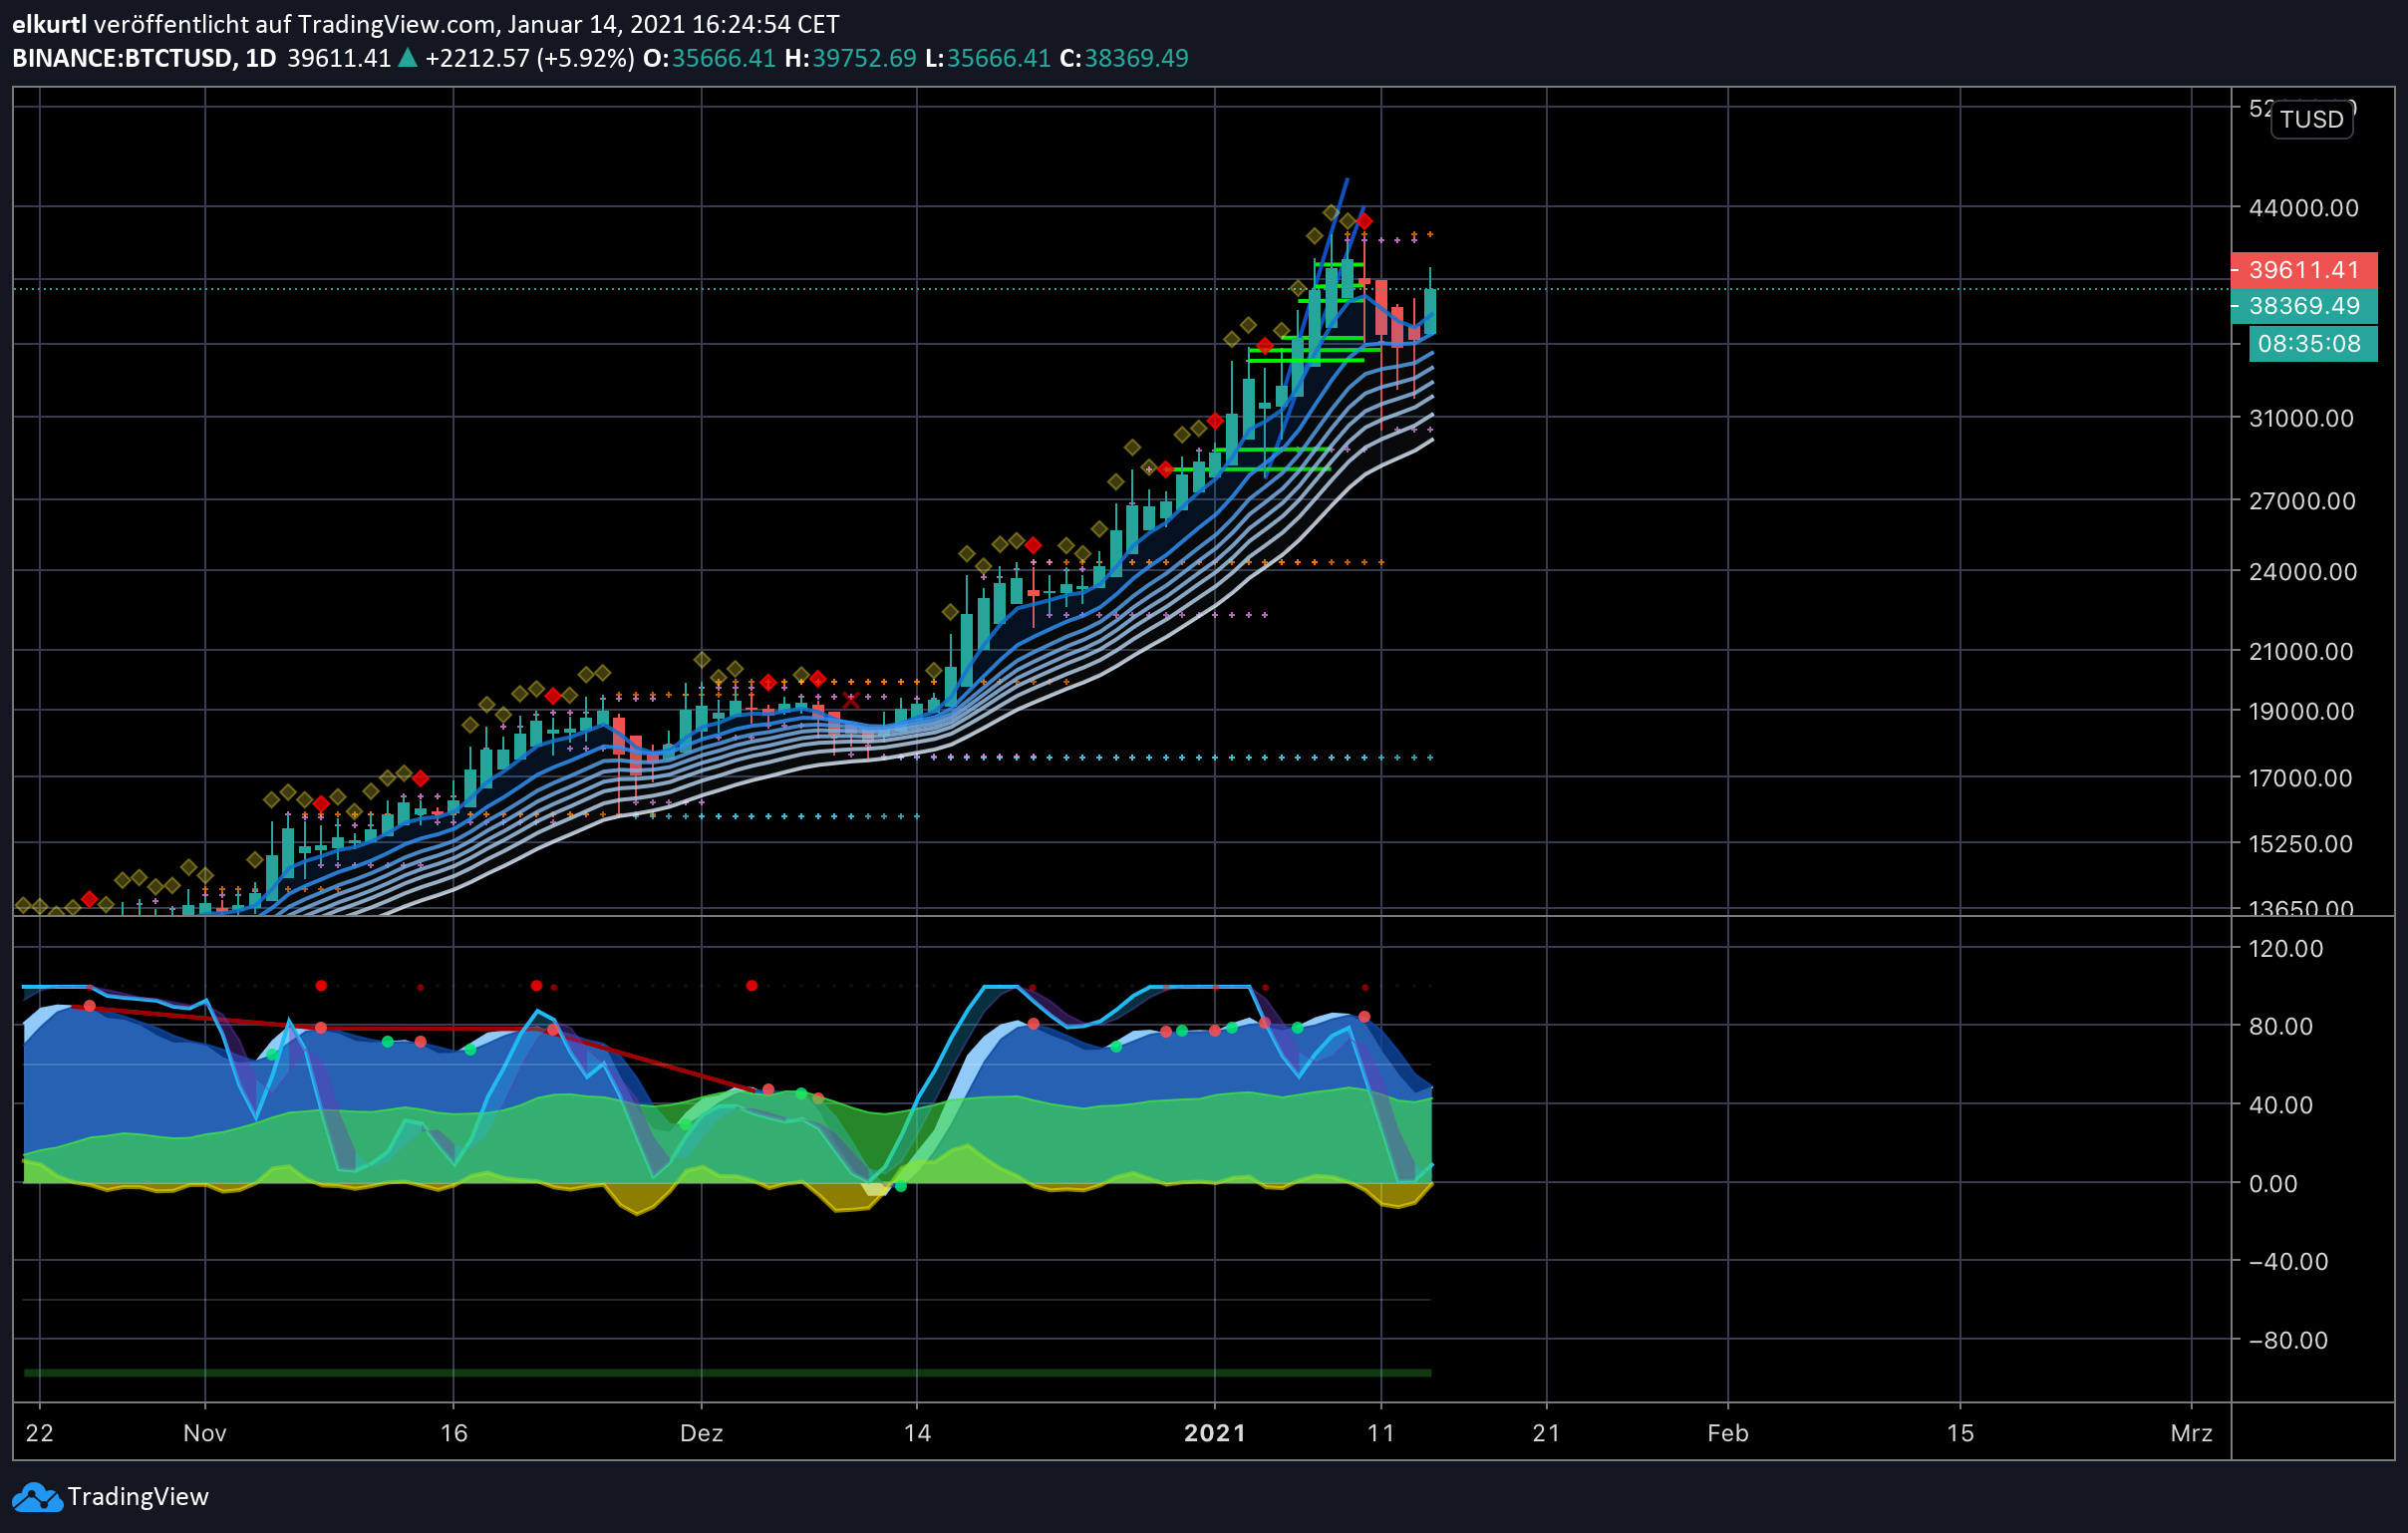Click the 15250.00 price scale label
This screenshot has width=2408, height=1533.
coord(2300,844)
